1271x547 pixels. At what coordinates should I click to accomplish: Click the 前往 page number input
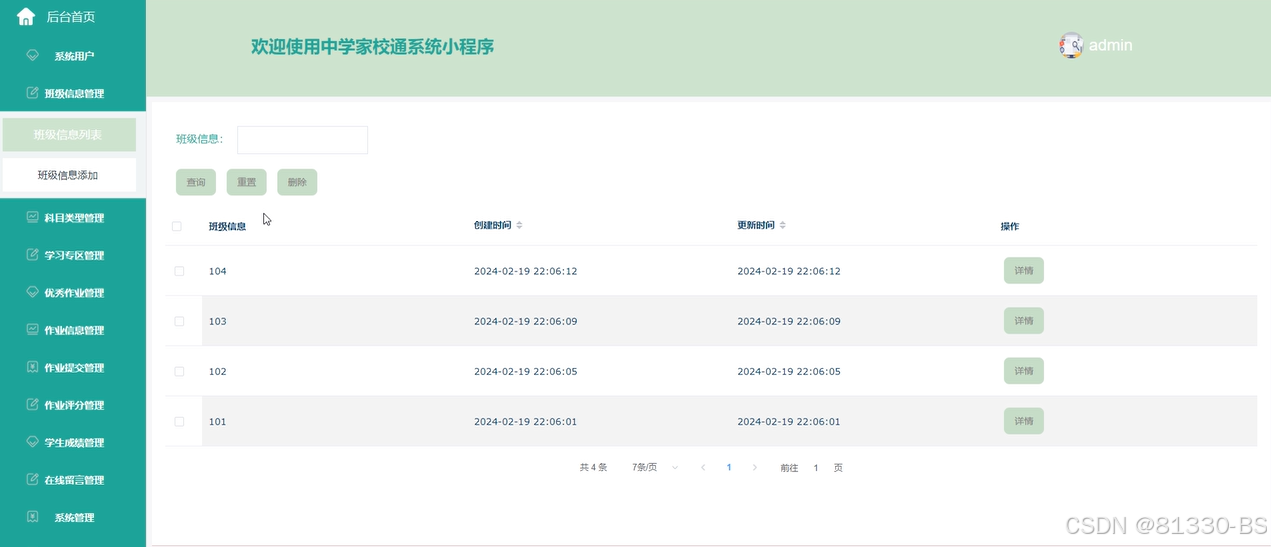click(x=816, y=468)
